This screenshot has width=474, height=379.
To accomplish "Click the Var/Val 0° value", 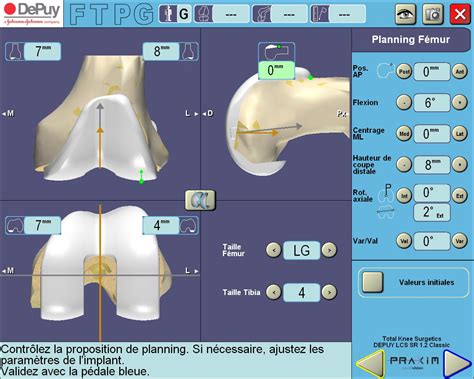I will (x=432, y=241).
